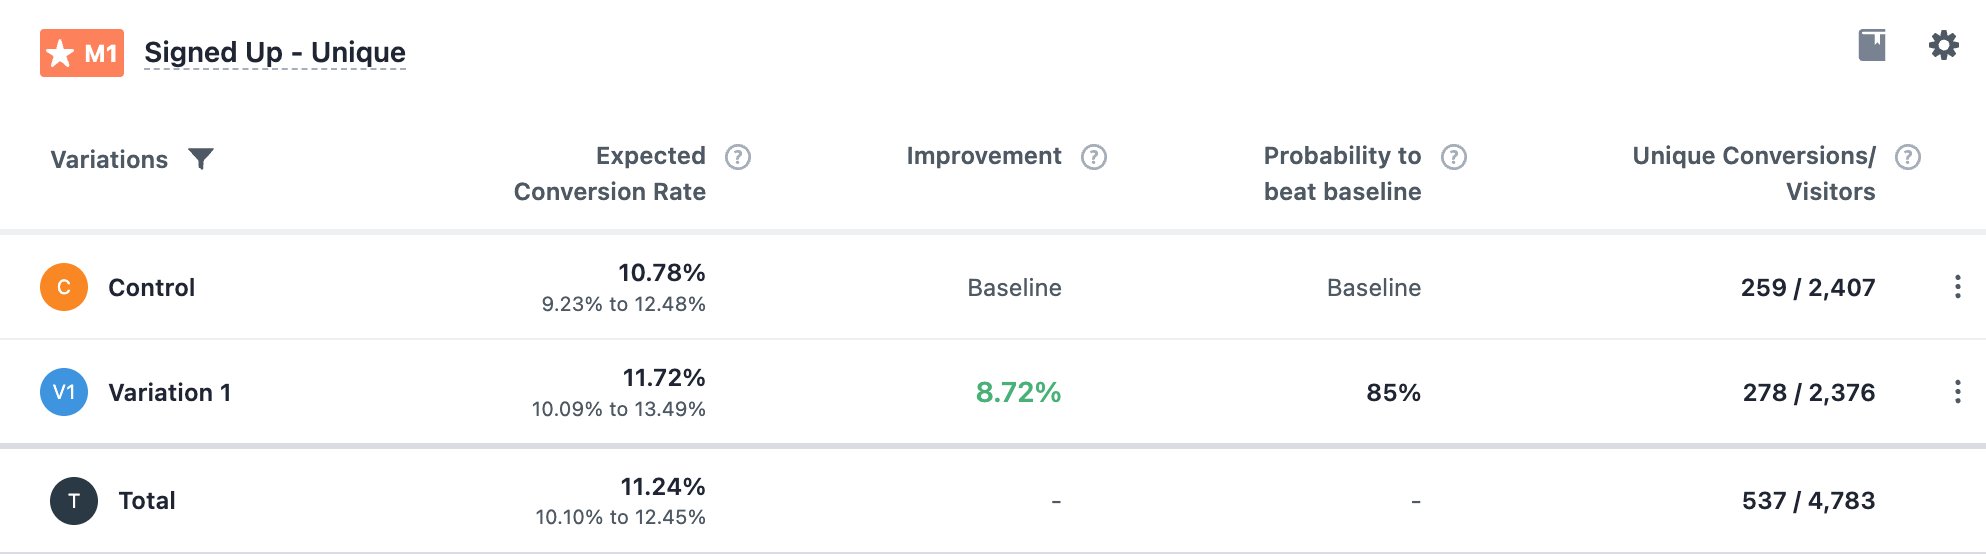Image resolution: width=1986 pixels, height=560 pixels.
Task: Click the orange Control C badge
Action: click(64, 287)
